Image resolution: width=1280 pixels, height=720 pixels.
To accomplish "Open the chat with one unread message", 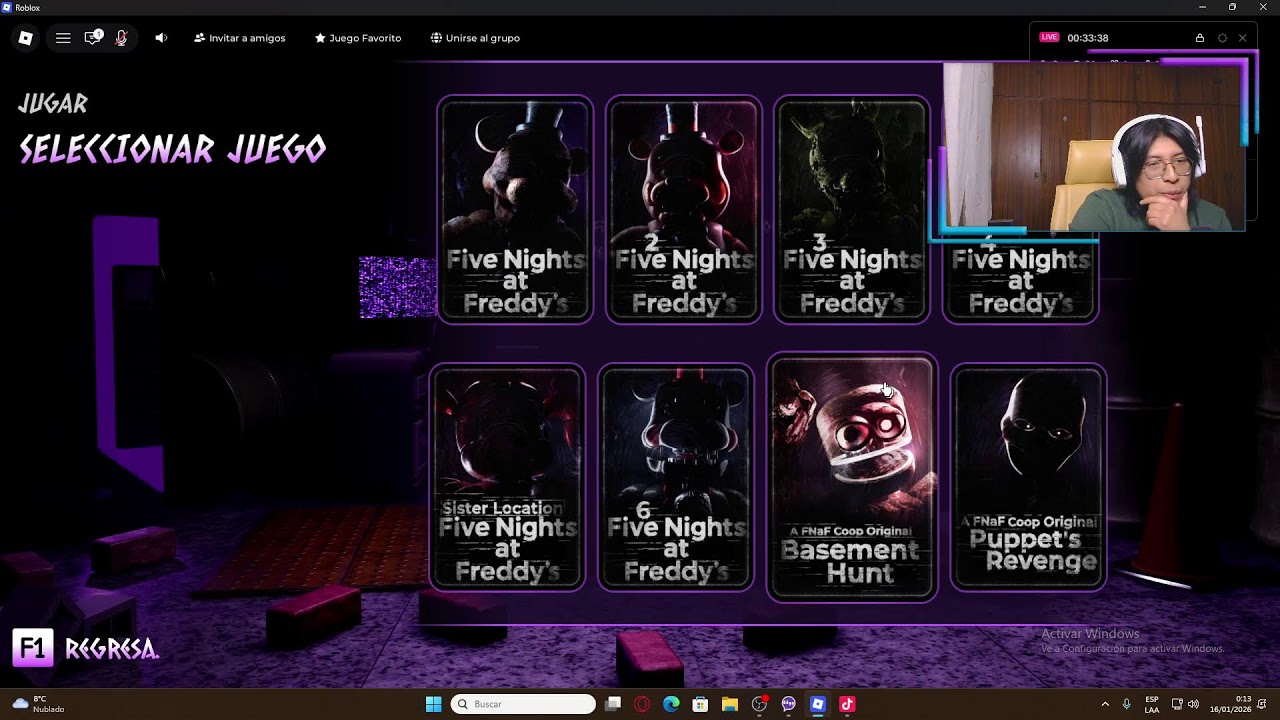I will [93, 38].
